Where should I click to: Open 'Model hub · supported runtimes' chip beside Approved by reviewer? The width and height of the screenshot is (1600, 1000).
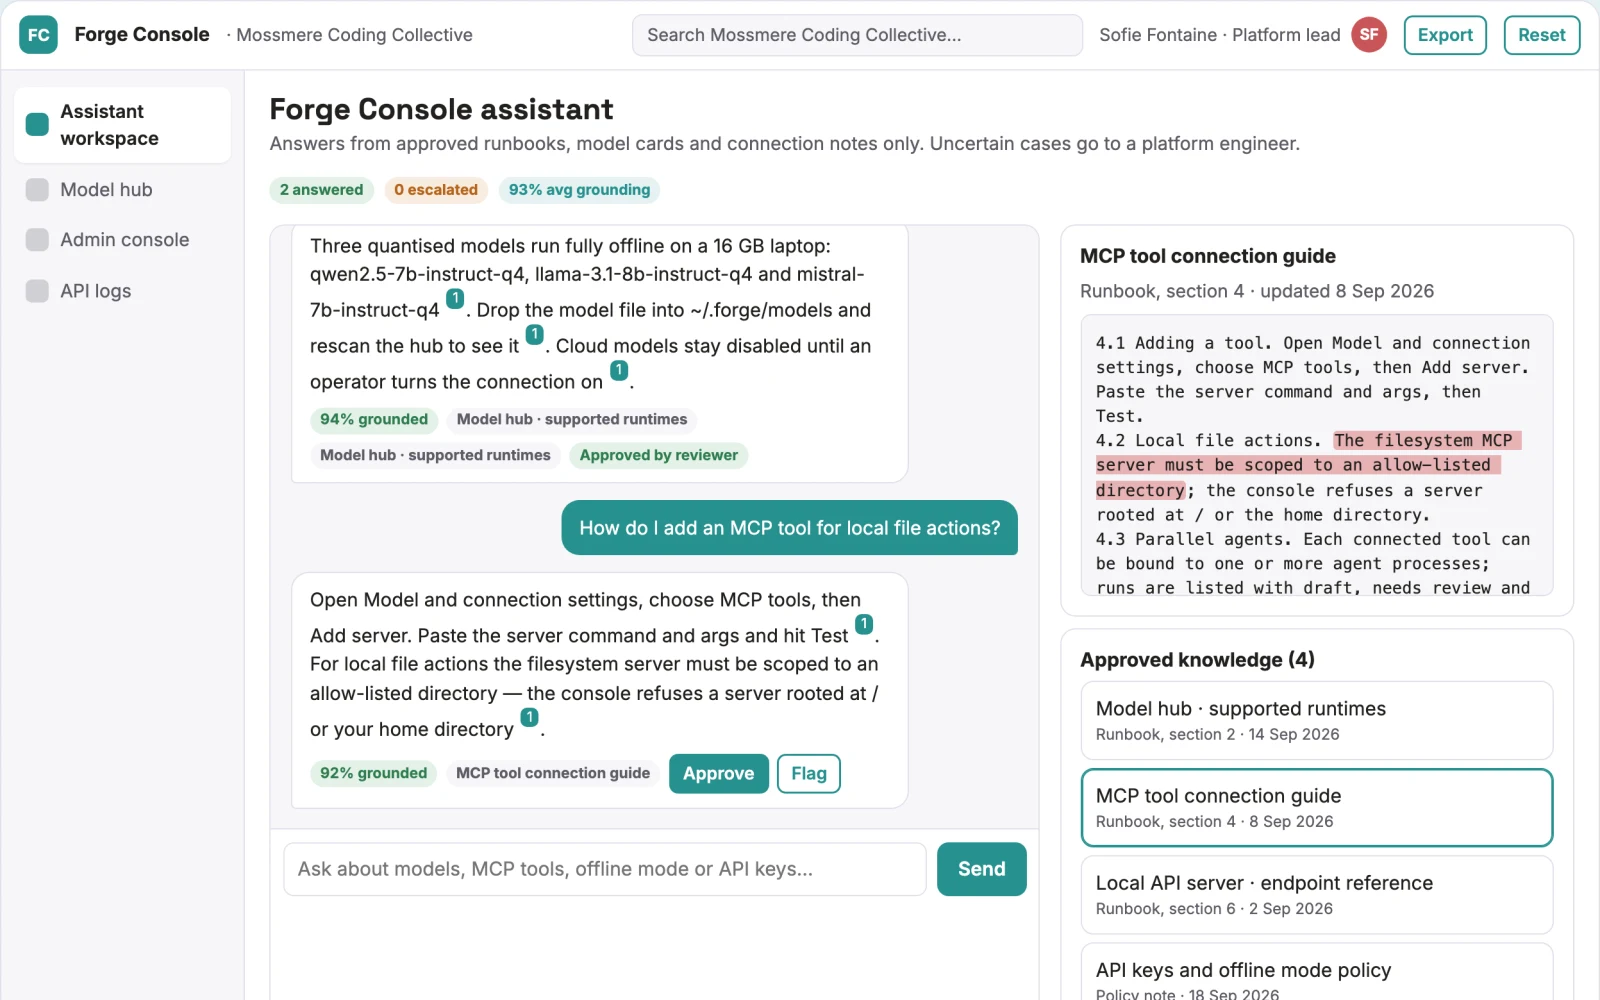pyautogui.click(x=435, y=455)
